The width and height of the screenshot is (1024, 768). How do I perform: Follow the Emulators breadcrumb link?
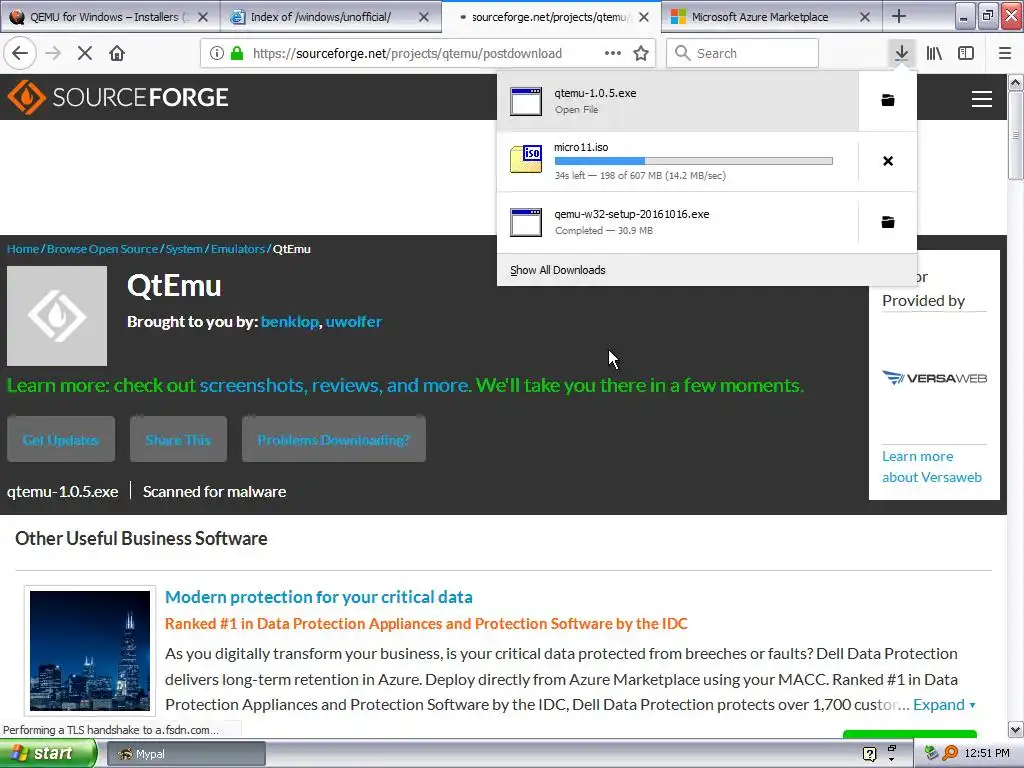point(238,249)
